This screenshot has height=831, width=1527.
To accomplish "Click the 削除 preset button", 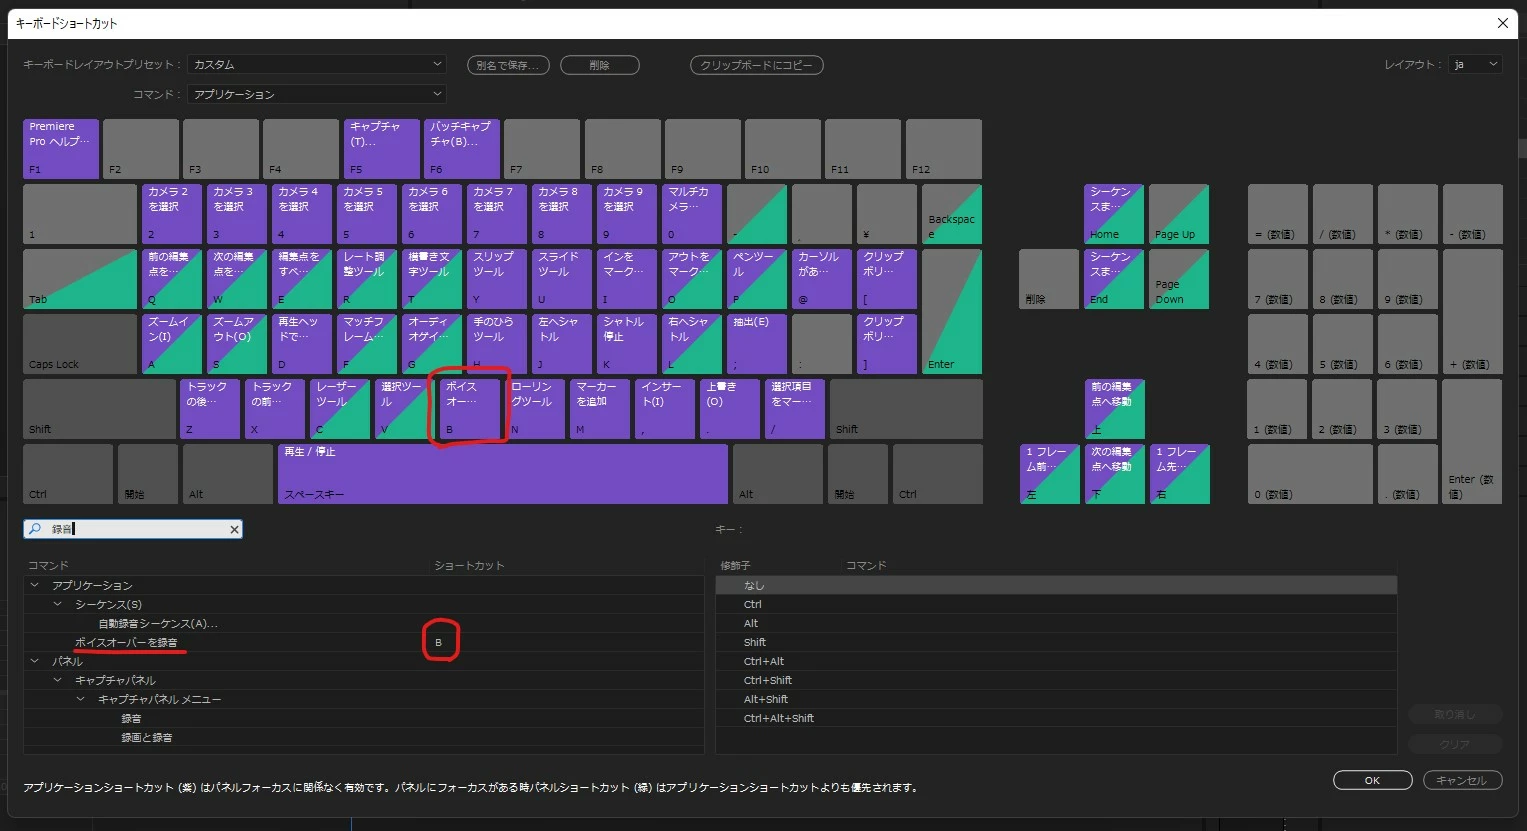I will 600,65.
